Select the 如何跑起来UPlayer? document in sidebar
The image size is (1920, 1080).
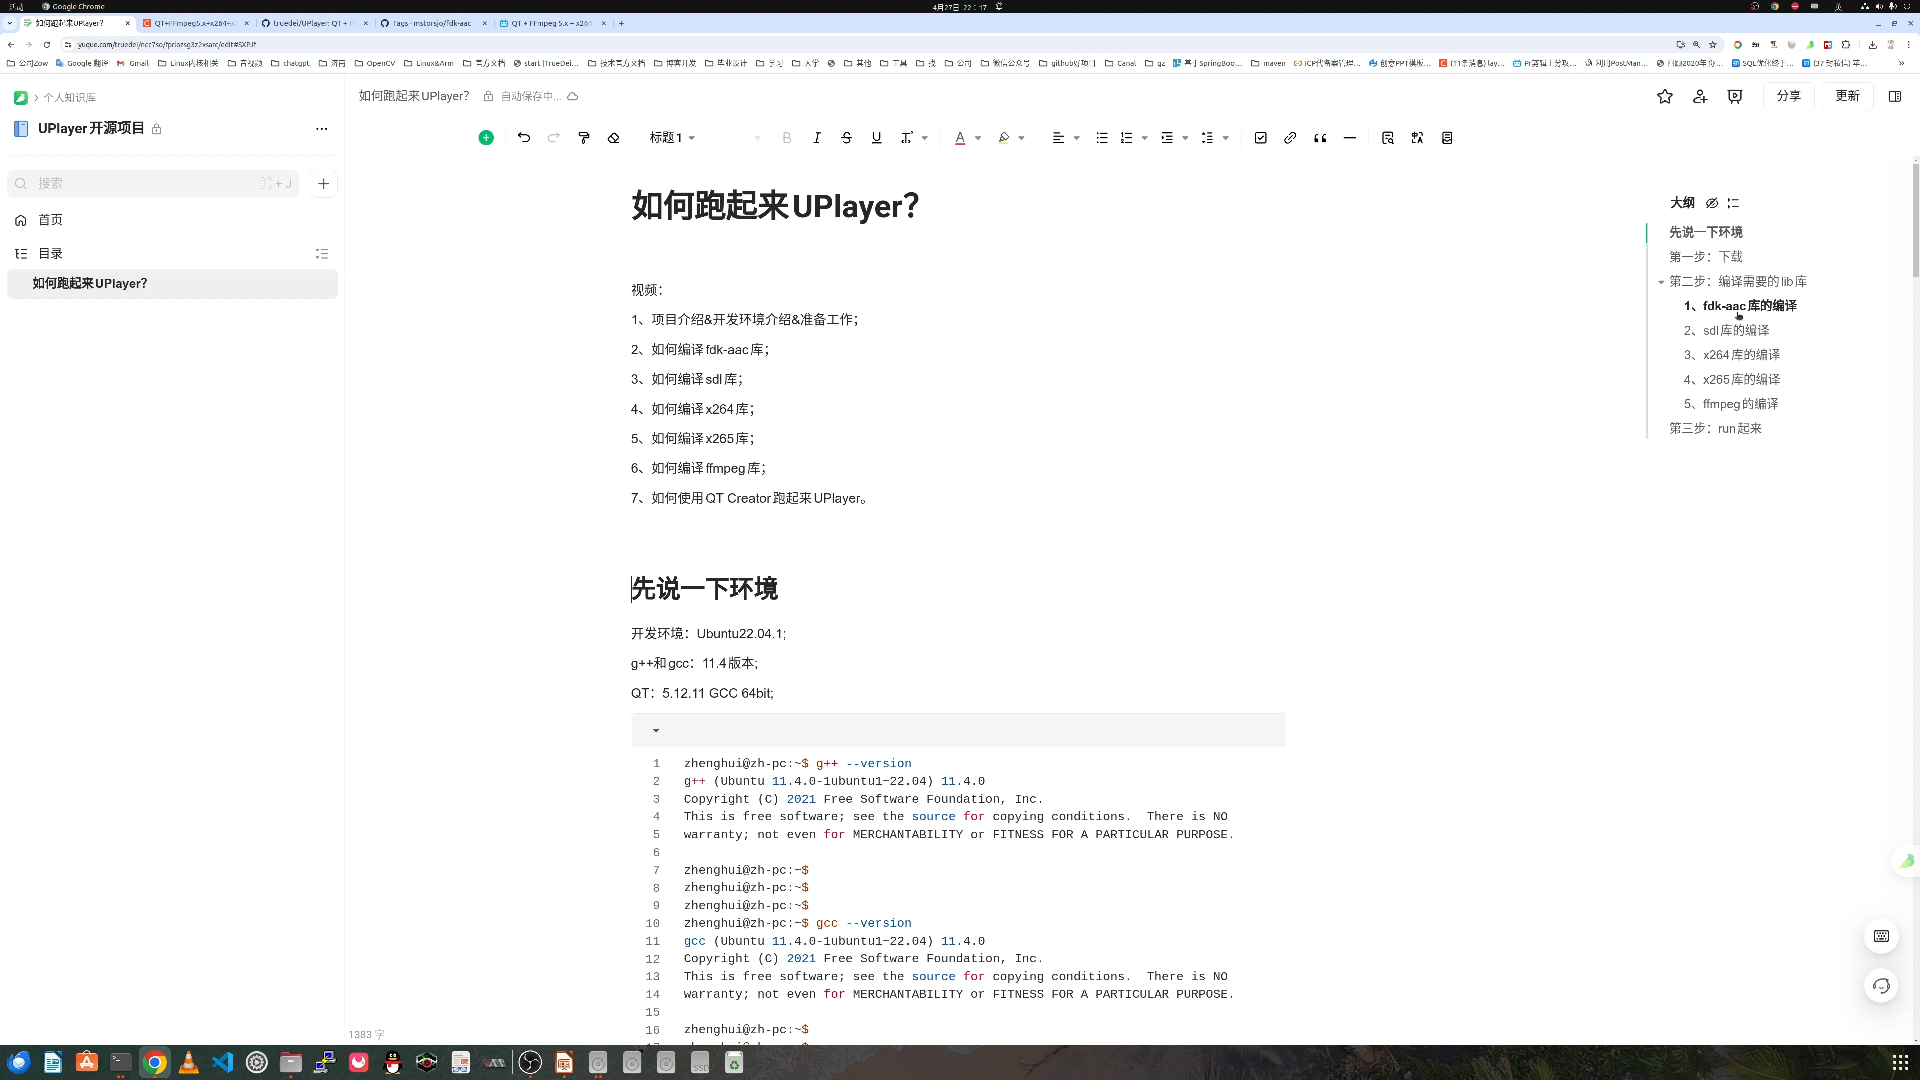coord(172,284)
